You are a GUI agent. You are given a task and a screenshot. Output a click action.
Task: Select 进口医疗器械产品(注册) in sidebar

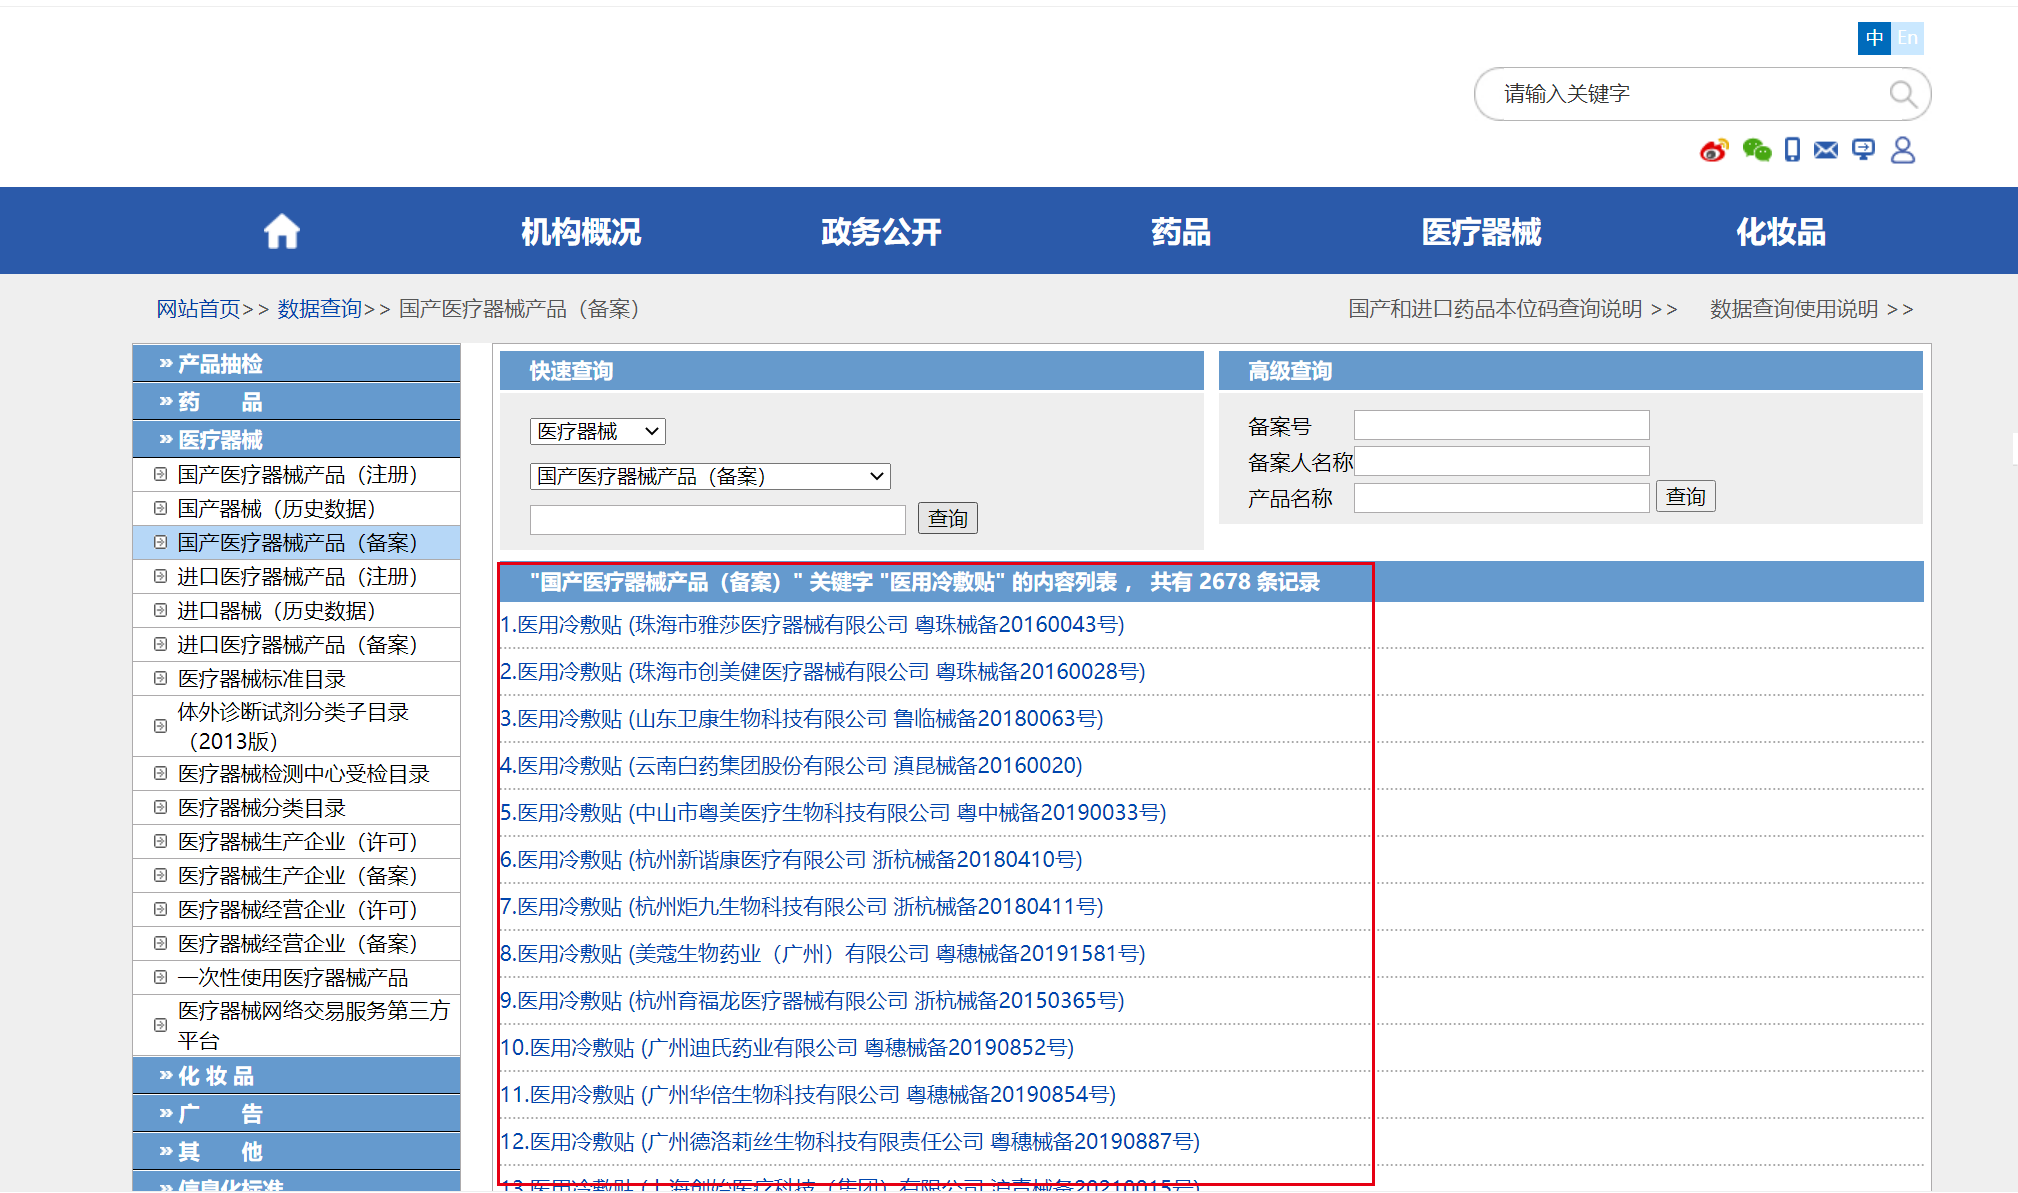[297, 577]
